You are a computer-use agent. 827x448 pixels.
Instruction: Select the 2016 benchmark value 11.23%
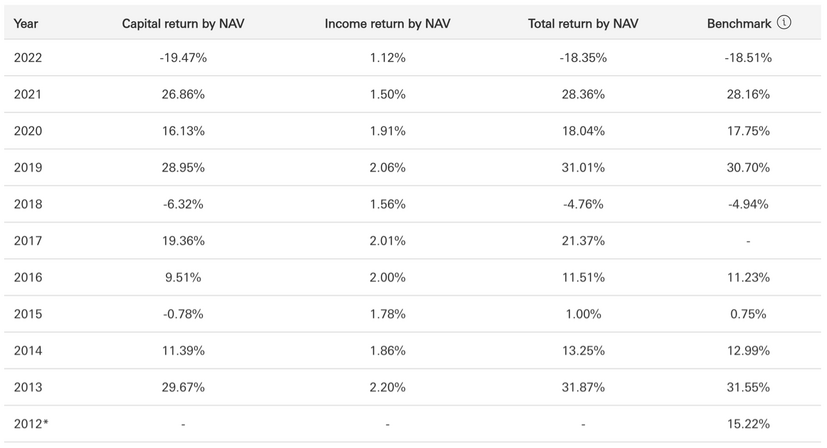pos(748,277)
